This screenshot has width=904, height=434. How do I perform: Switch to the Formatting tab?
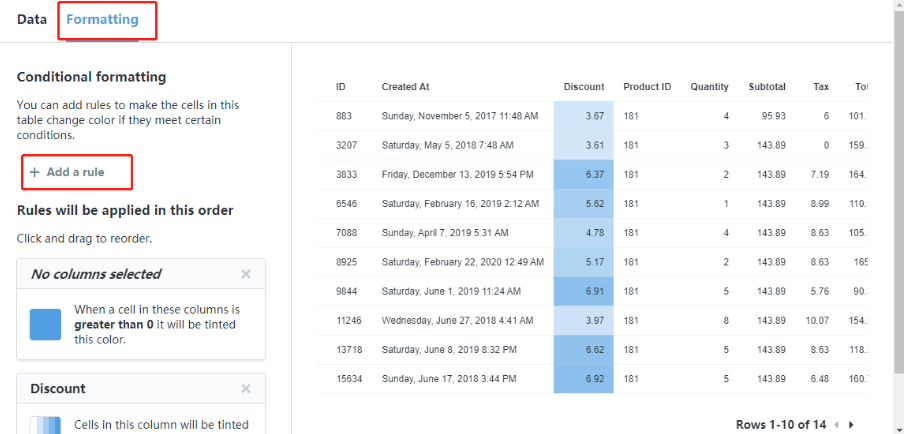click(x=102, y=19)
